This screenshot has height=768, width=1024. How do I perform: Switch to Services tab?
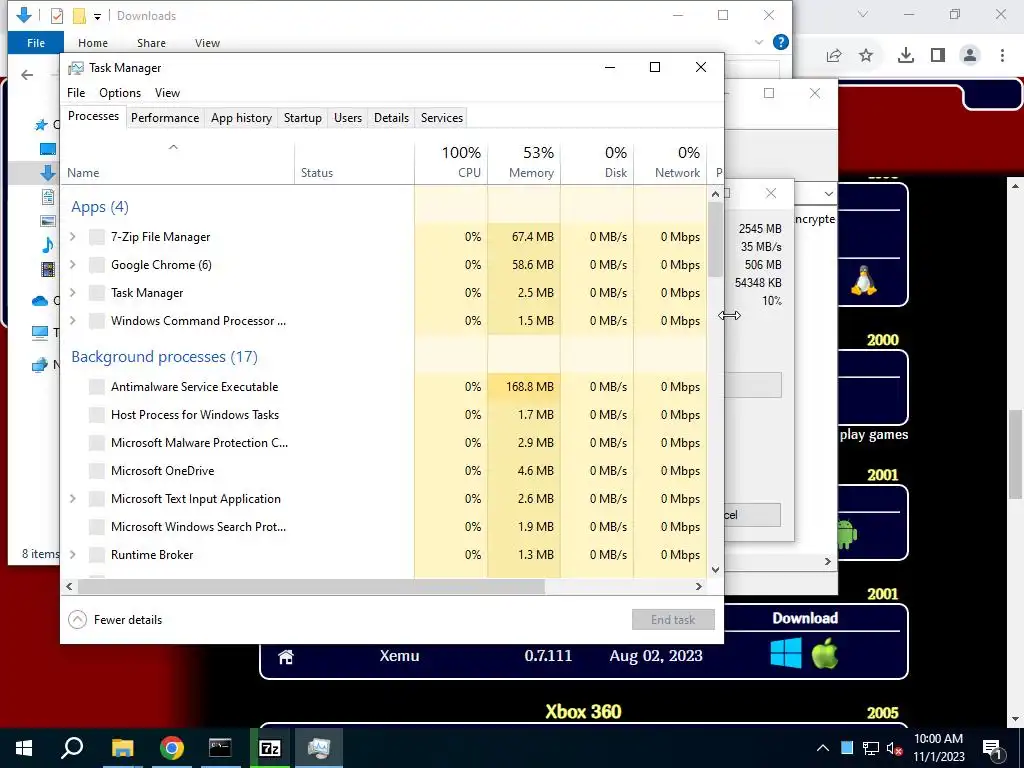441,118
